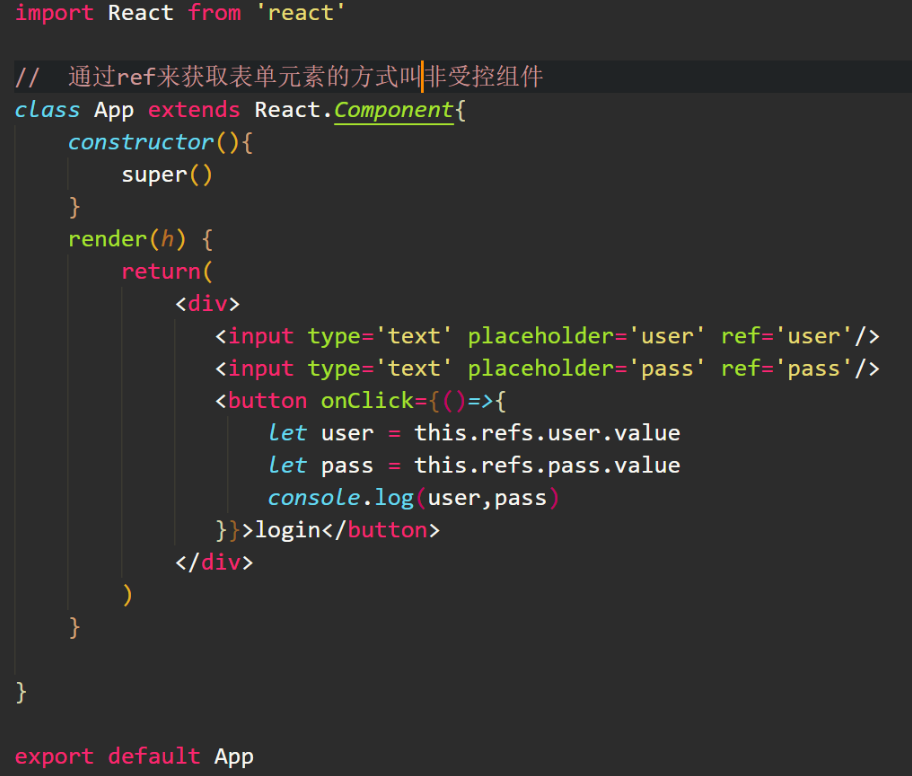Viewport: 912px width, 776px height.
Task: Click 'App' in the export statement
Action: [234, 757]
